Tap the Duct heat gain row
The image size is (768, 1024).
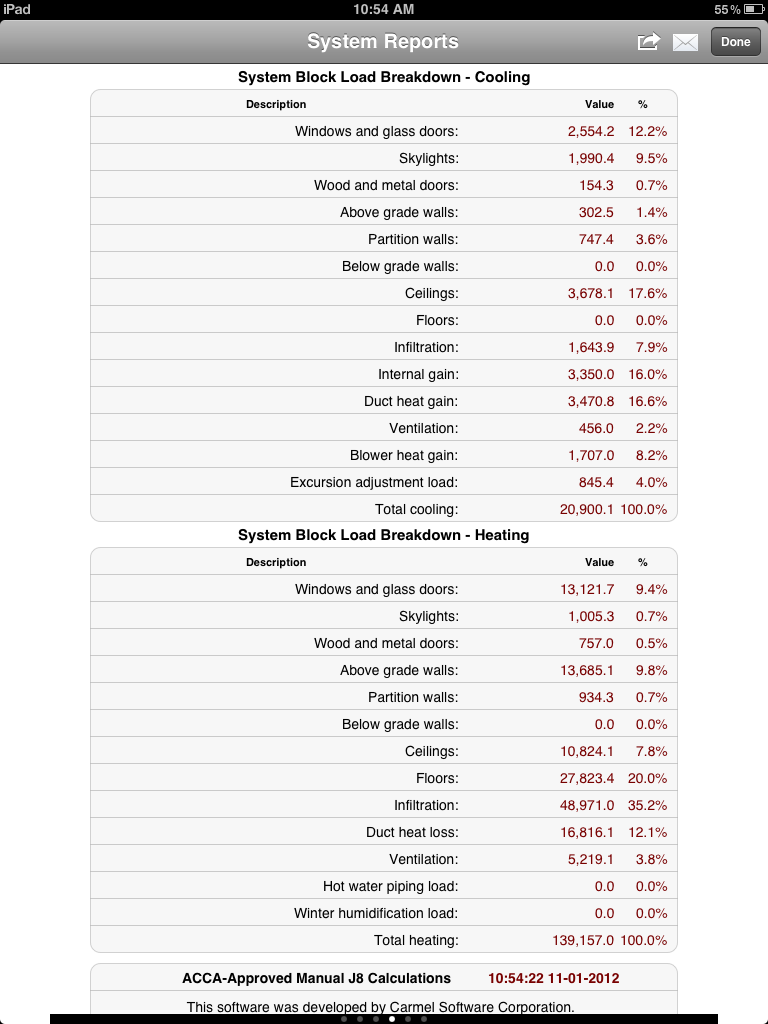coord(384,401)
